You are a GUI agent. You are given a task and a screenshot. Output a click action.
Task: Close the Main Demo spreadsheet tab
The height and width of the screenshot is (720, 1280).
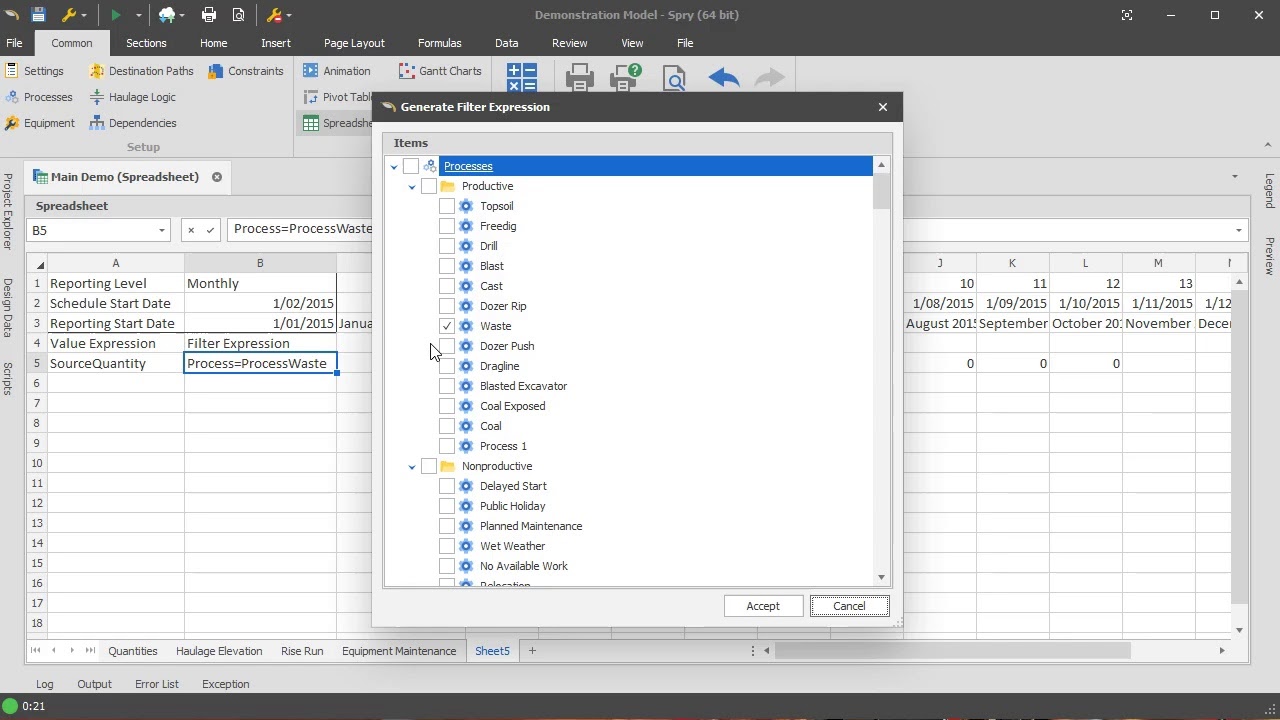[x=217, y=177]
